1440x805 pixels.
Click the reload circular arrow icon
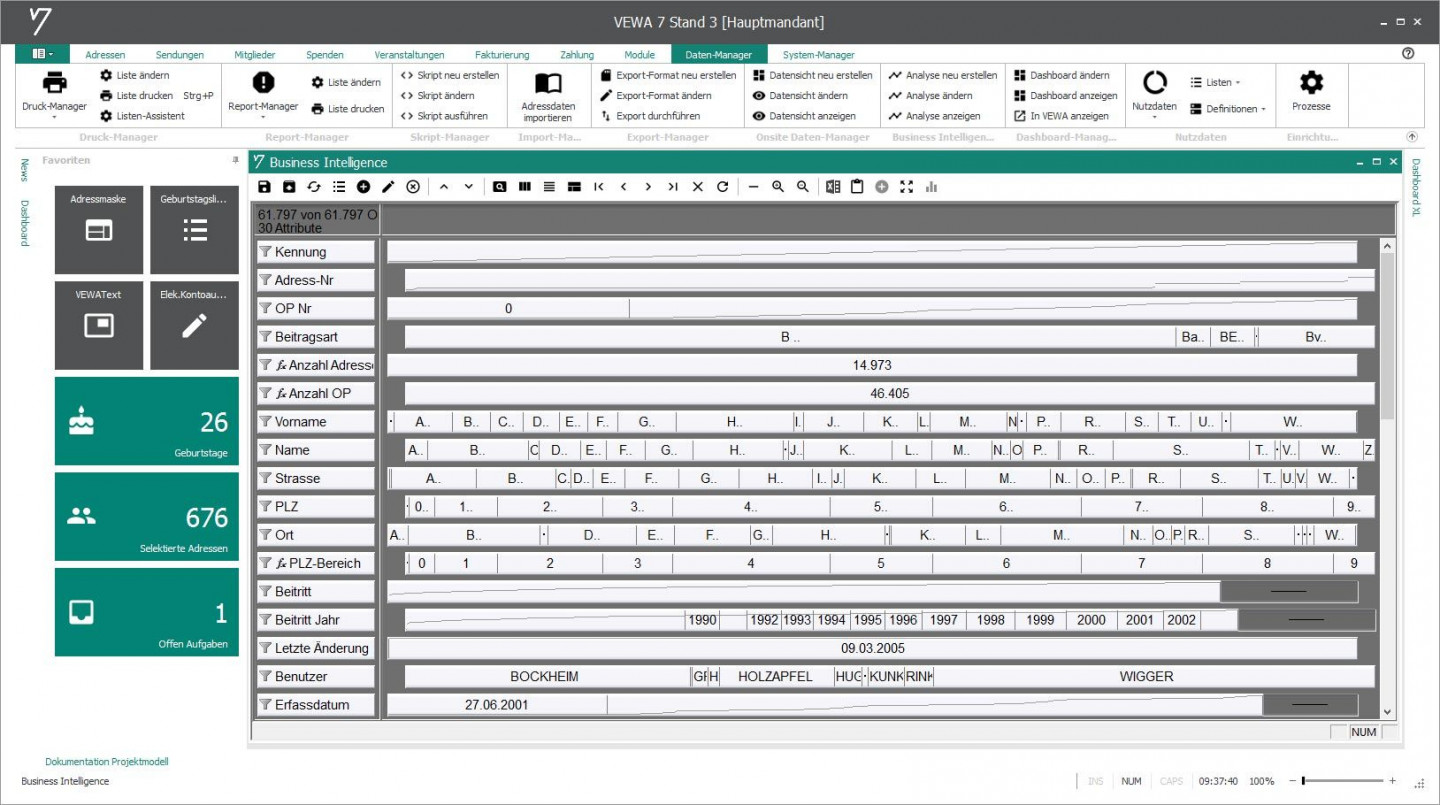click(722, 186)
